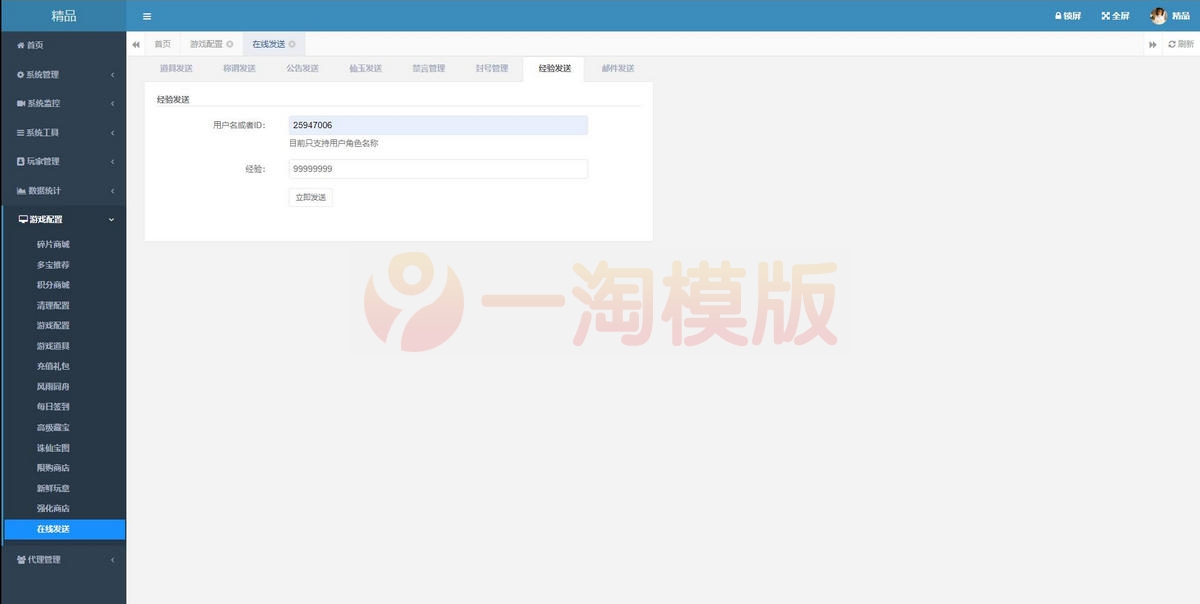Click the gear icon of 系统管理
Viewport: 1200px width, 604px height.
[21, 74]
